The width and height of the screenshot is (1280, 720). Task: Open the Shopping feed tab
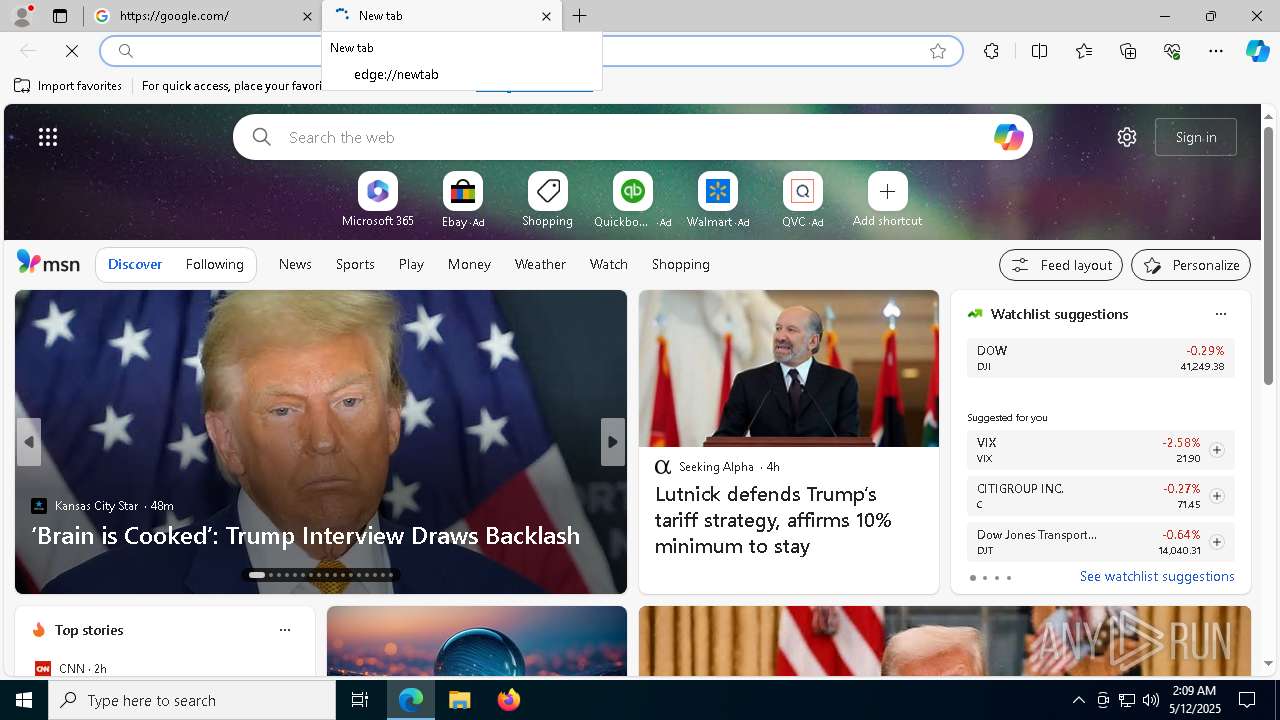[681, 265]
